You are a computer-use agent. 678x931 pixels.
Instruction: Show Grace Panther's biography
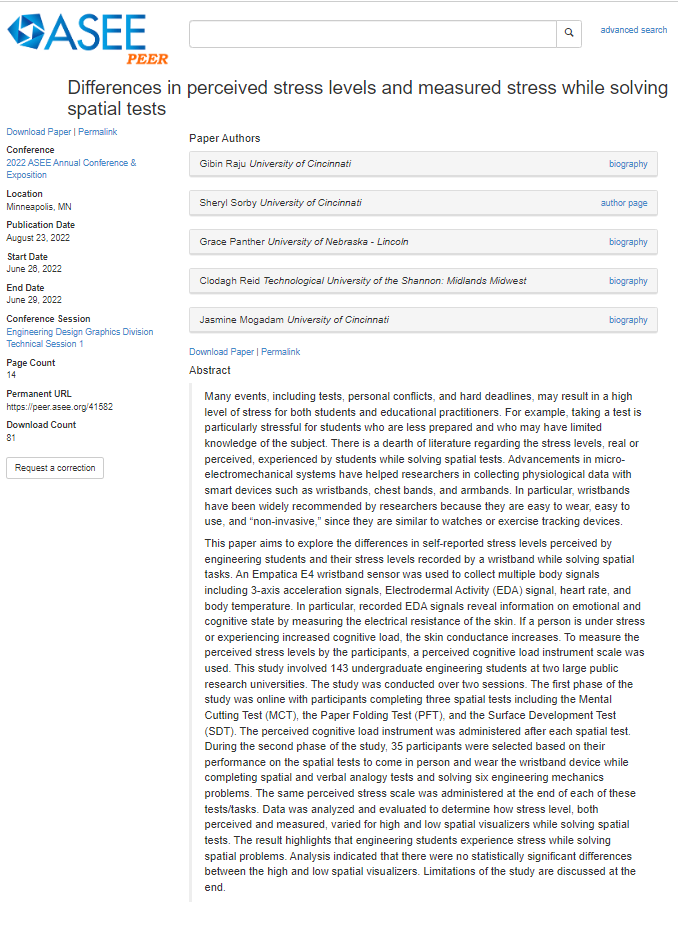[628, 242]
